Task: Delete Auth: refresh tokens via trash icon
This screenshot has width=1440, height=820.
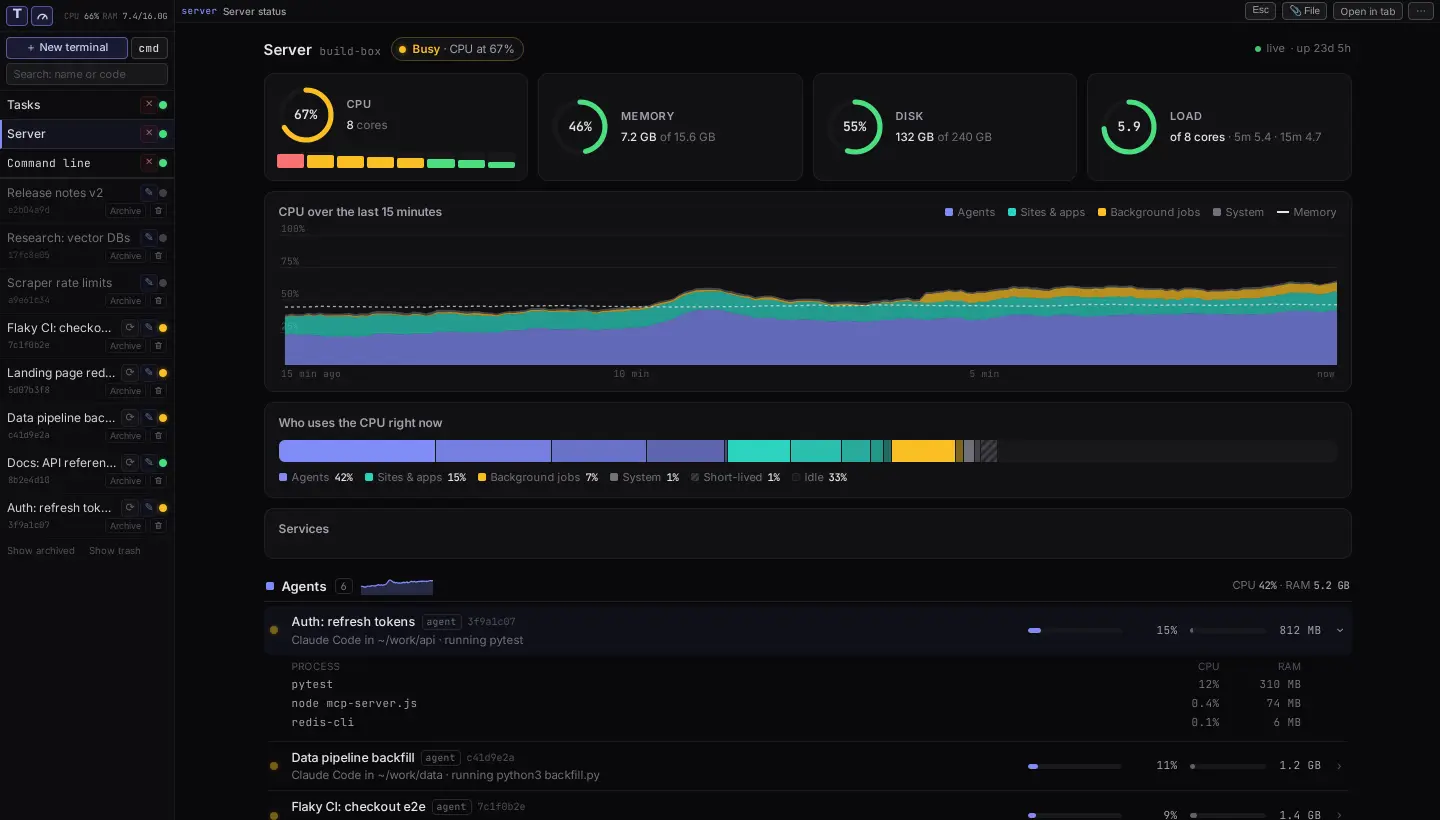Action: coord(157,526)
